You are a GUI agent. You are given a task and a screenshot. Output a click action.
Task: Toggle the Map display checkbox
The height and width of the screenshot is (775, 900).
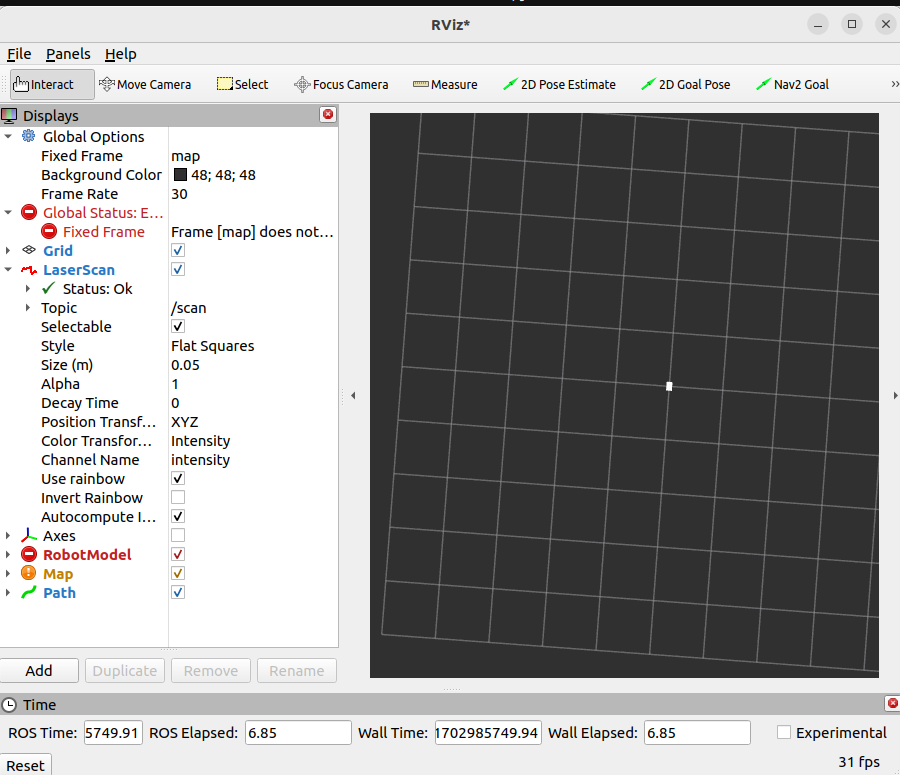pyautogui.click(x=178, y=573)
